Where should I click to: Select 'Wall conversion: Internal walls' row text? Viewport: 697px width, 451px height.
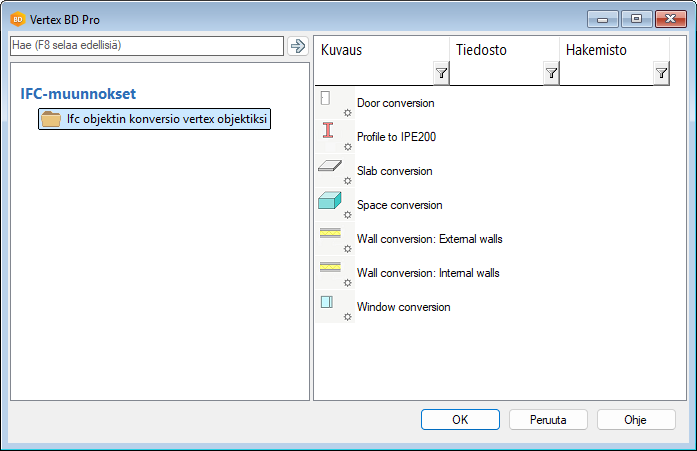click(428, 273)
